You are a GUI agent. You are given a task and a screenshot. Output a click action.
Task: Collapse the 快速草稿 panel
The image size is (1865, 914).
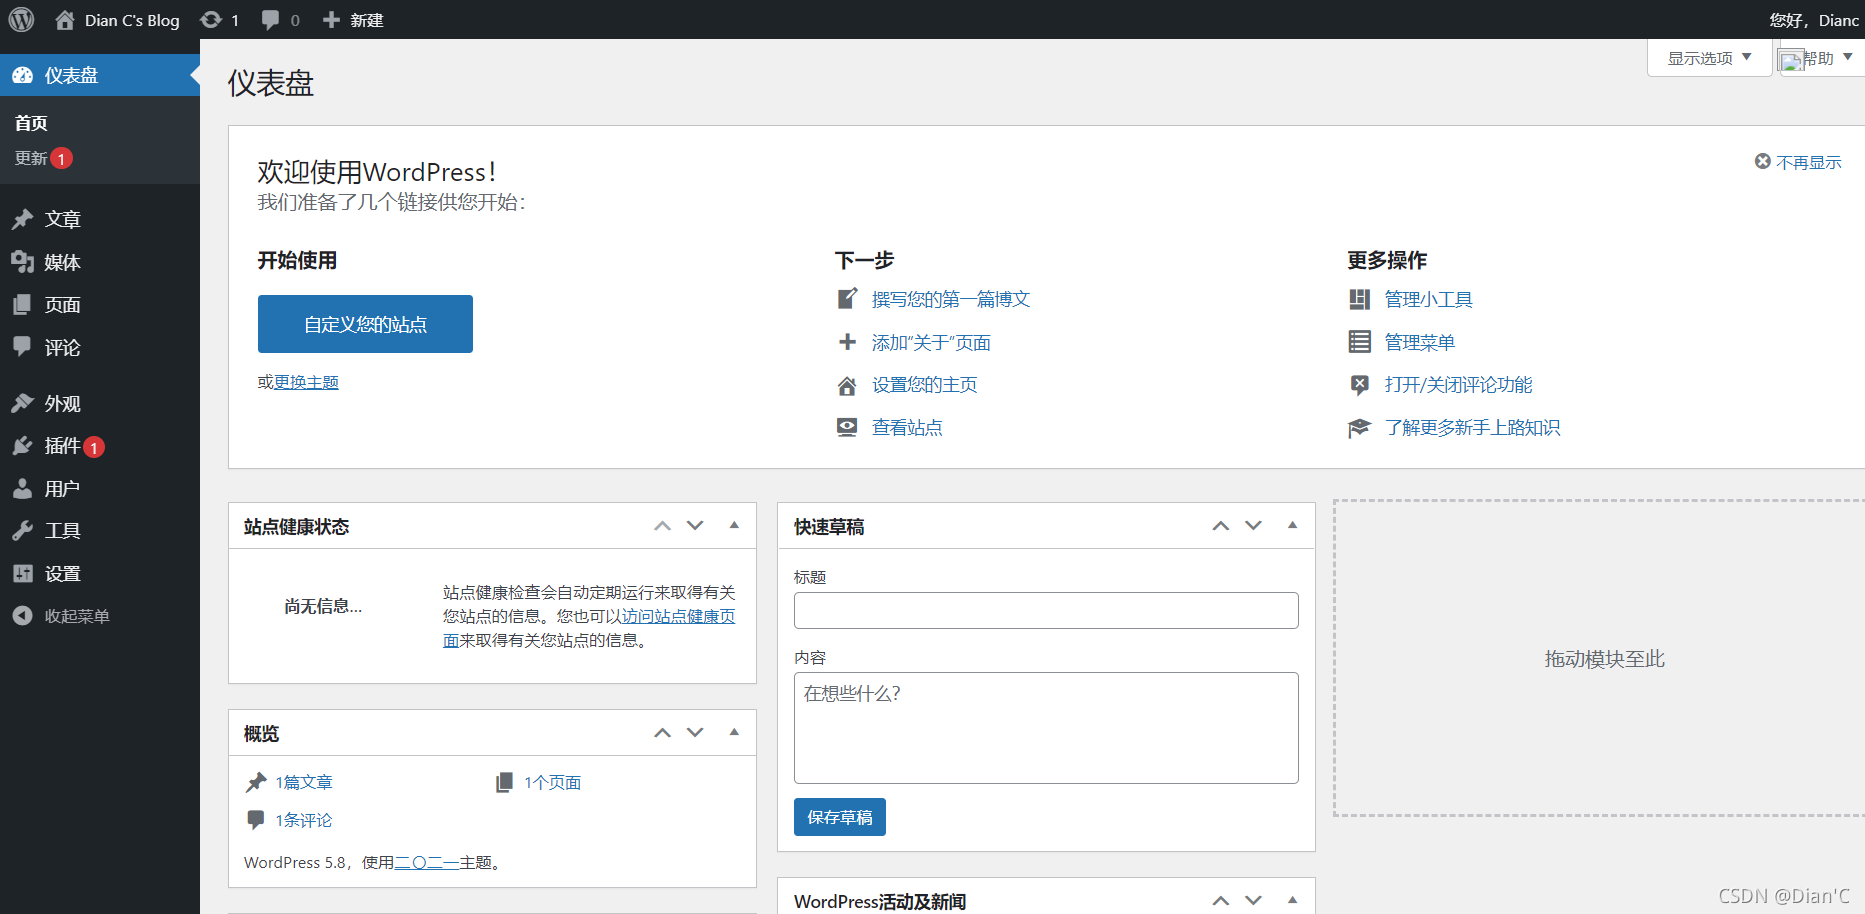tap(1292, 525)
